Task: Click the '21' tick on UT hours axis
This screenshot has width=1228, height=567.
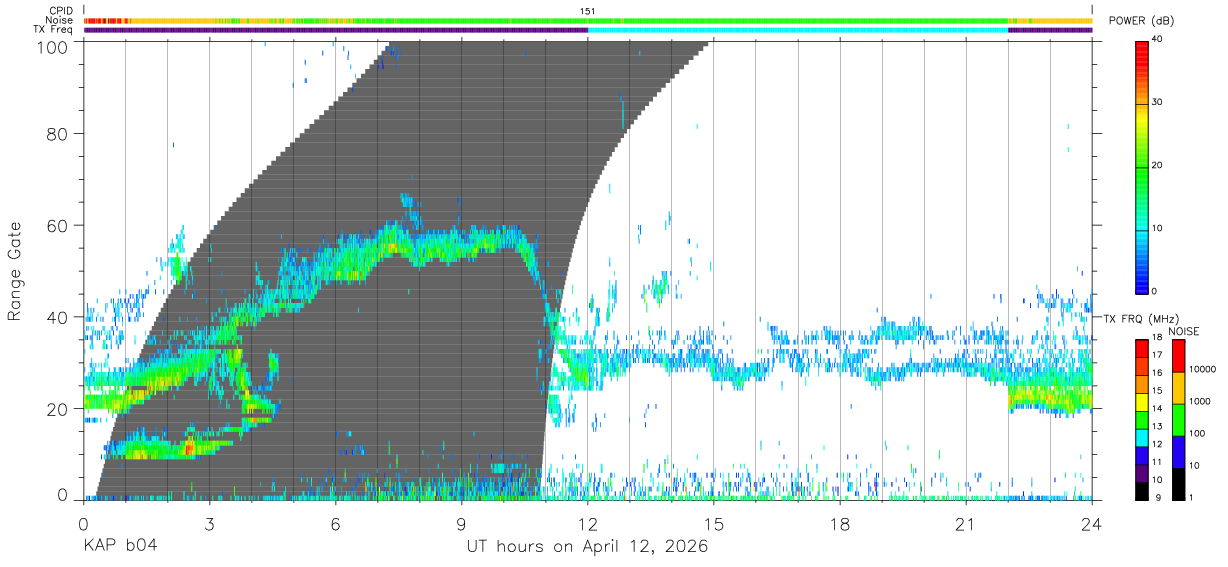Action: click(966, 523)
